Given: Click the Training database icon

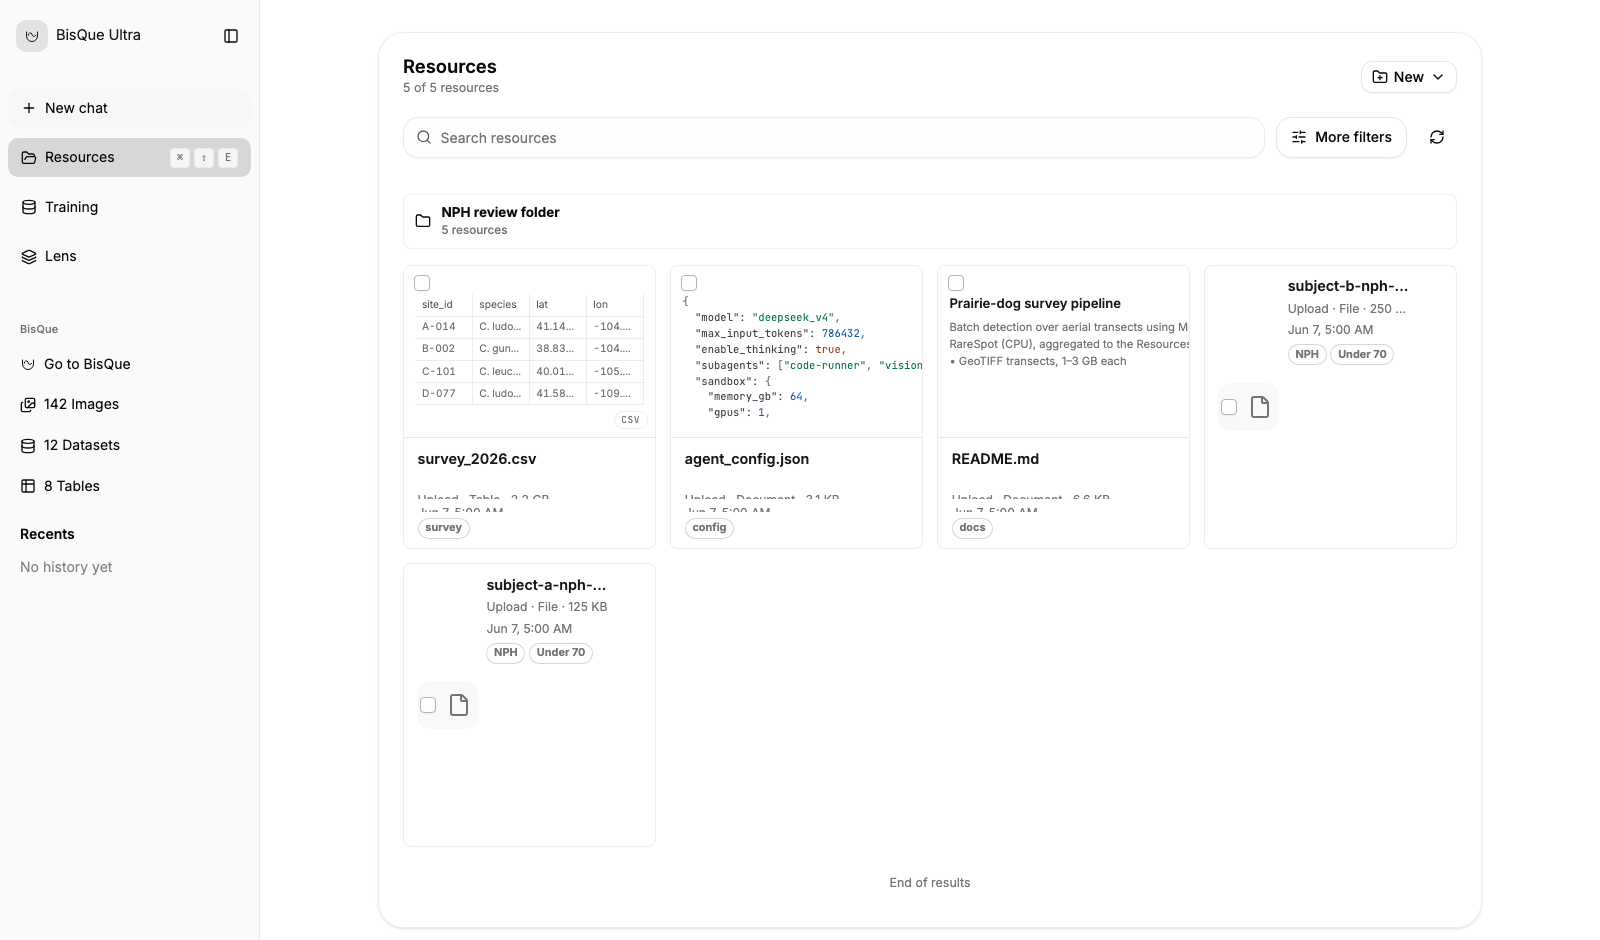Looking at the screenshot, I should coord(29,207).
